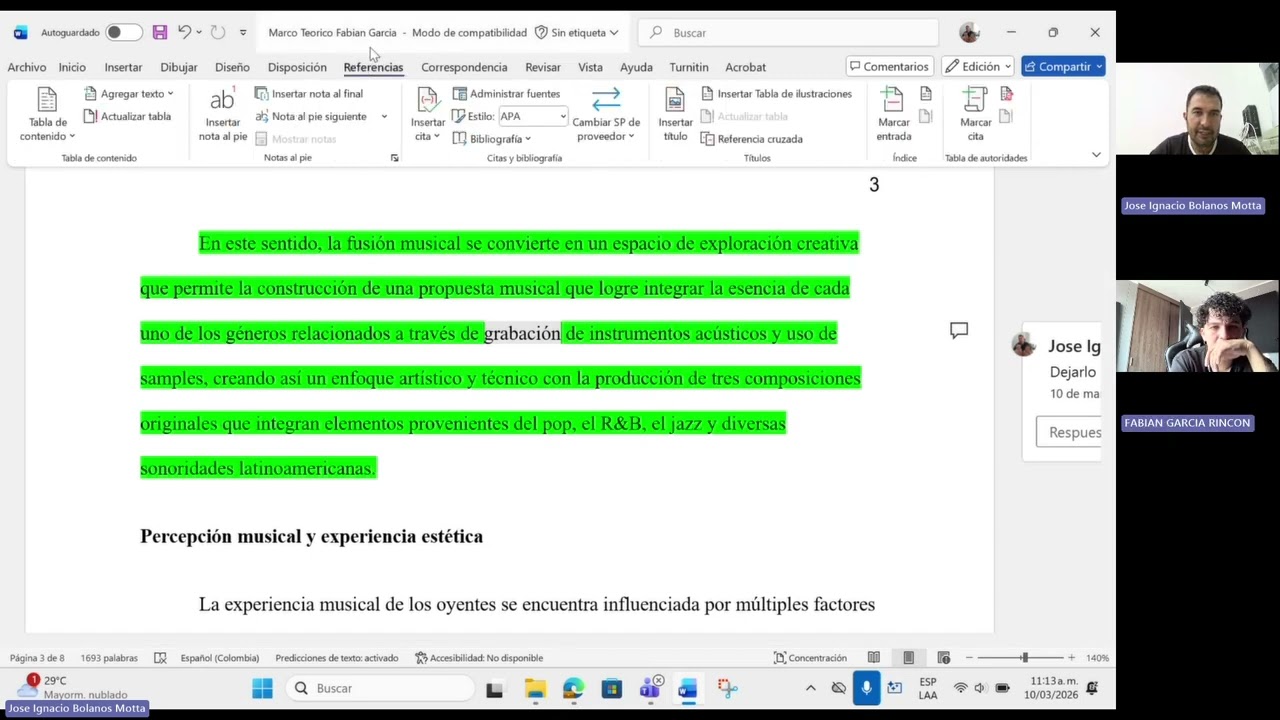1280x720 pixels.
Task: Click the 140% zoom level
Action: 1097,658
